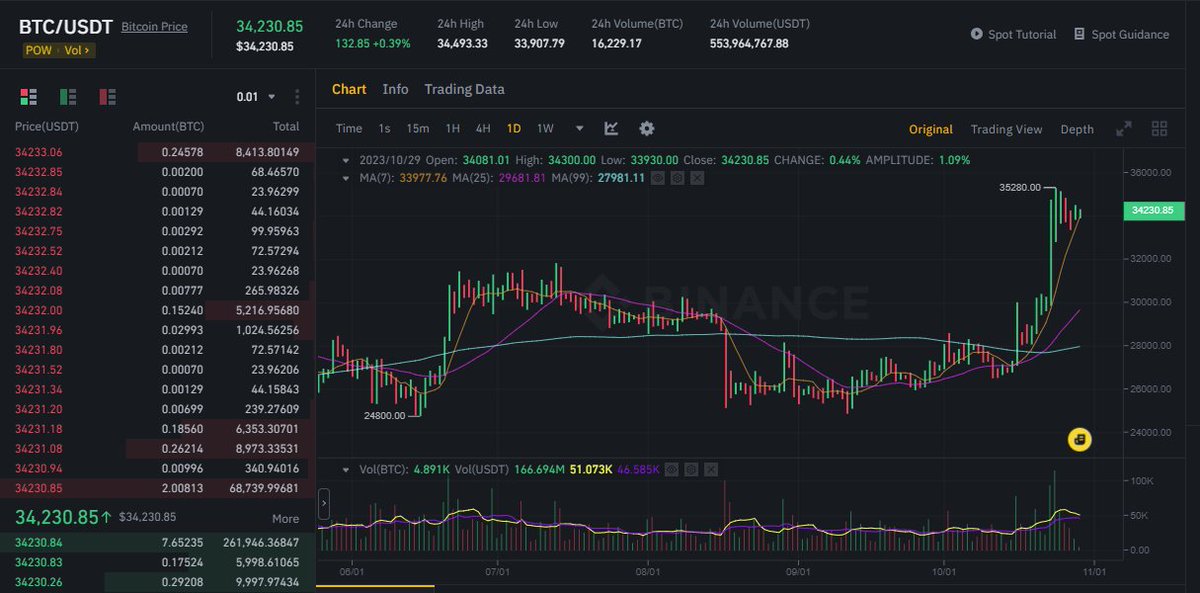Select buy order at price 34230.26
The image size is (1200, 593).
tap(157, 582)
